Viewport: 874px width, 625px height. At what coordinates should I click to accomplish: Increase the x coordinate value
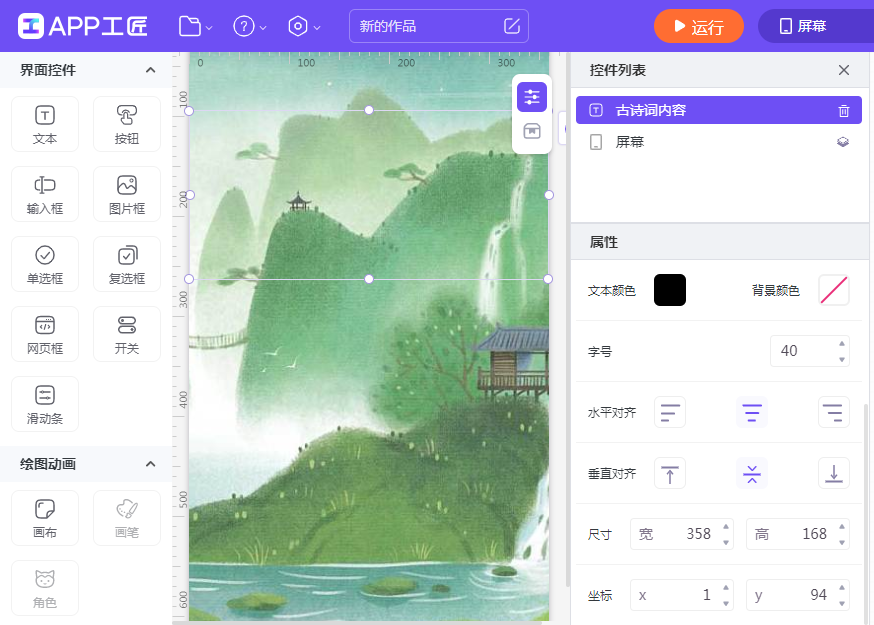[x=726, y=587]
